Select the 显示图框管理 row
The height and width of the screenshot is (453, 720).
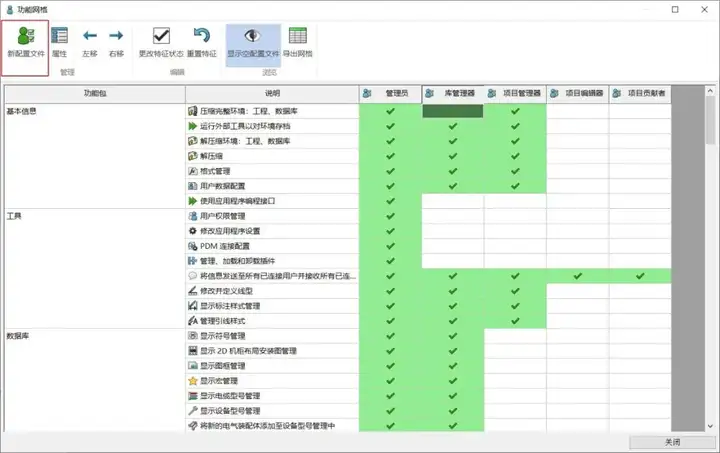pyautogui.click(x=272, y=366)
